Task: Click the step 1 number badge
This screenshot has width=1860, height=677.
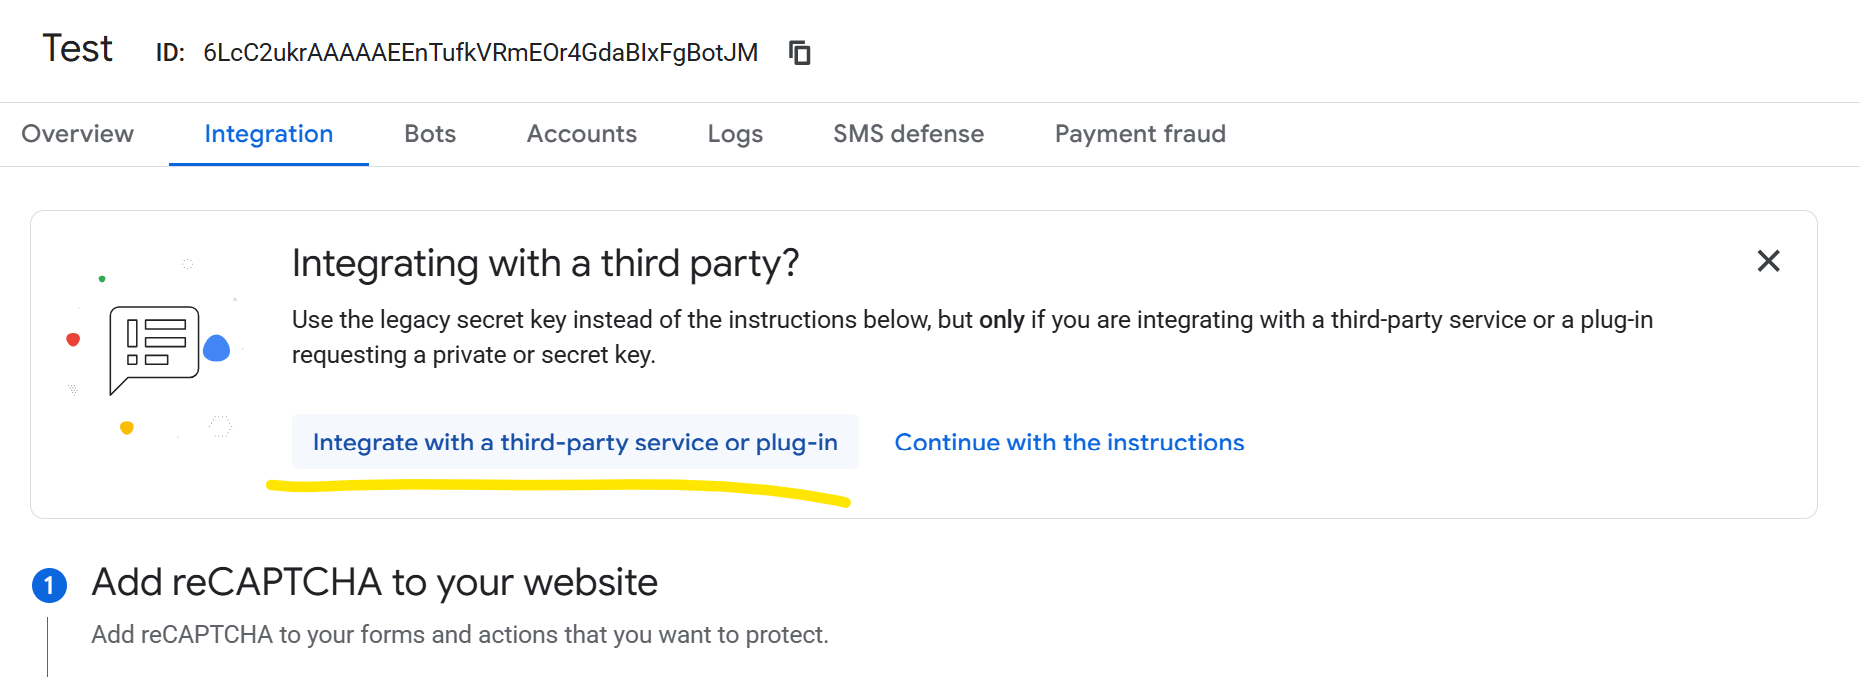Action: click(49, 585)
